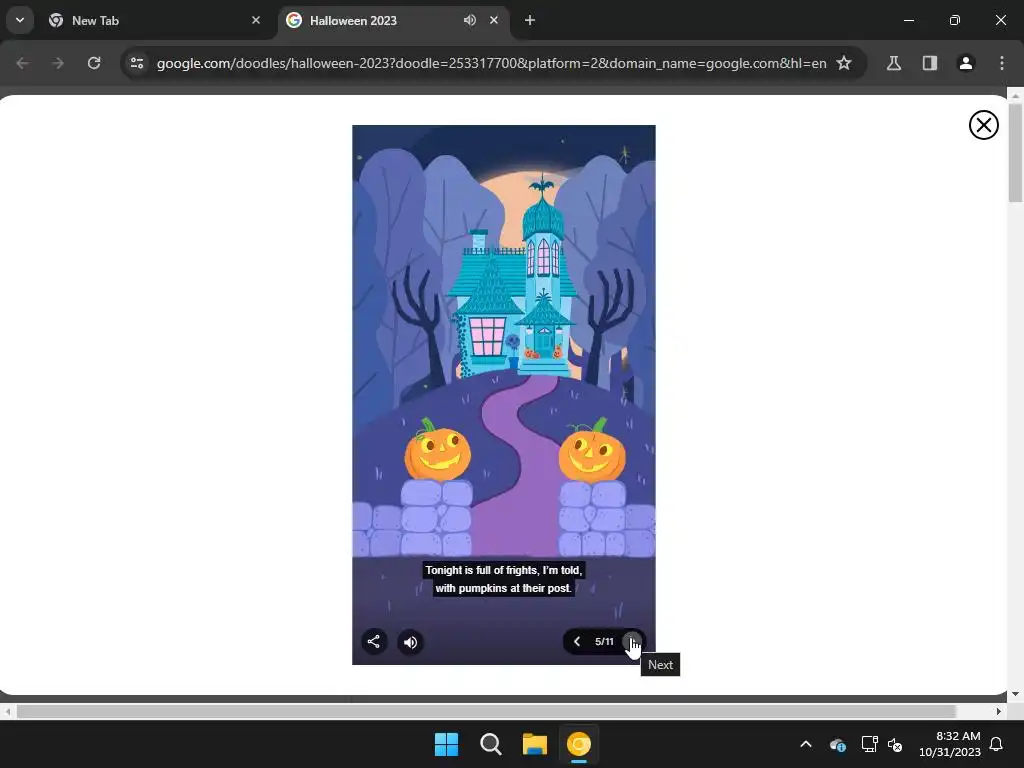Advance to next doodle slide

pyautogui.click(x=632, y=641)
